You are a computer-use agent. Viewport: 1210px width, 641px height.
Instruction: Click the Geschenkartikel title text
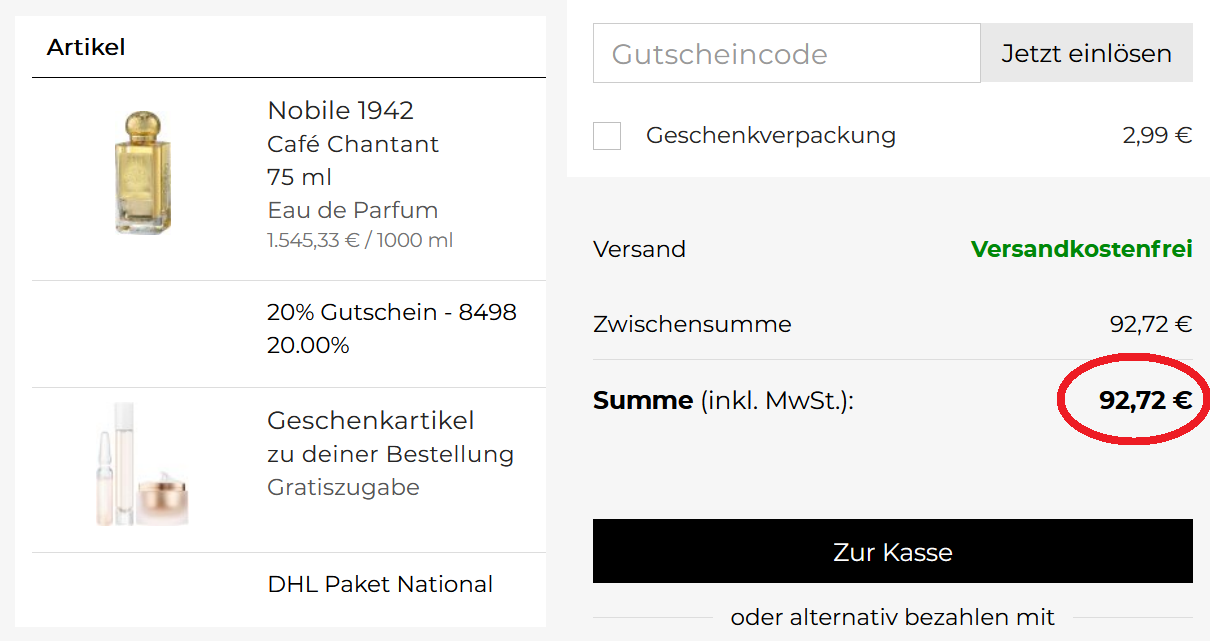coord(370,420)
